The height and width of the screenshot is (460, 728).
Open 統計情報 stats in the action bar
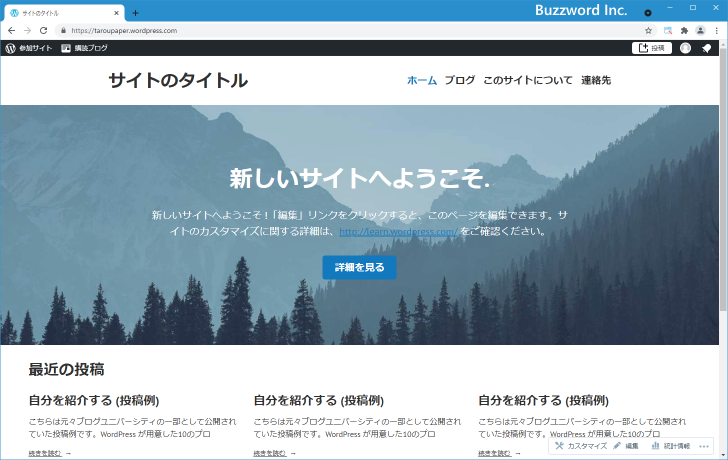click(x=670, y=446)
